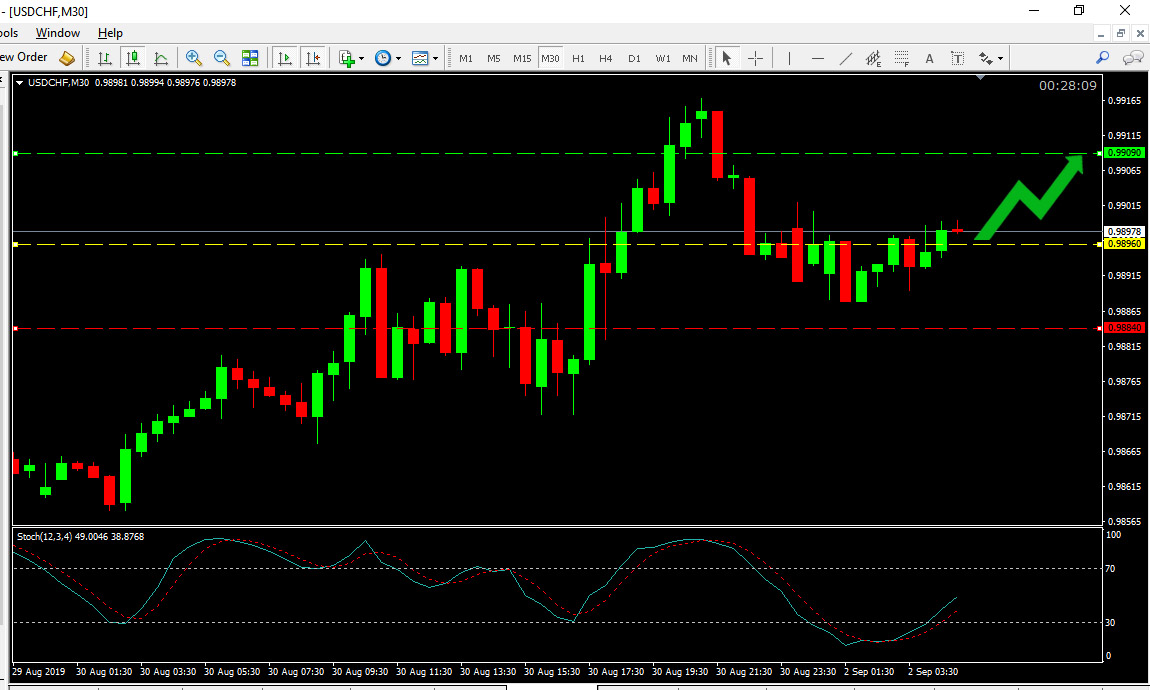
Task: Minimize the main MetaTrader window
Action: [1034, 10]
